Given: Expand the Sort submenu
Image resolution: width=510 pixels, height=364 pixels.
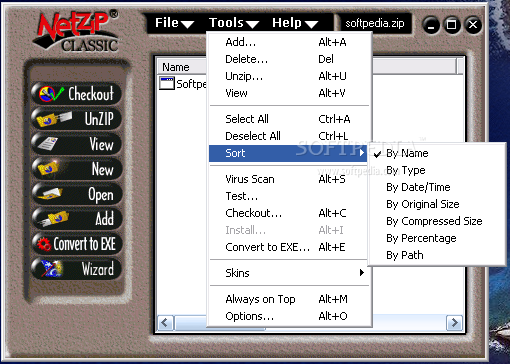Looking at the screenshot, I should pyautogui.click(x=288, y=153).
